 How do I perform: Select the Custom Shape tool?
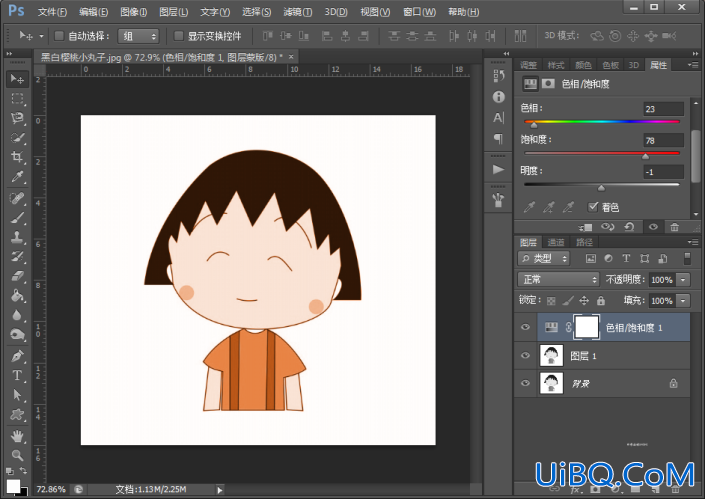pyautogui.click(x=17, y=414)
